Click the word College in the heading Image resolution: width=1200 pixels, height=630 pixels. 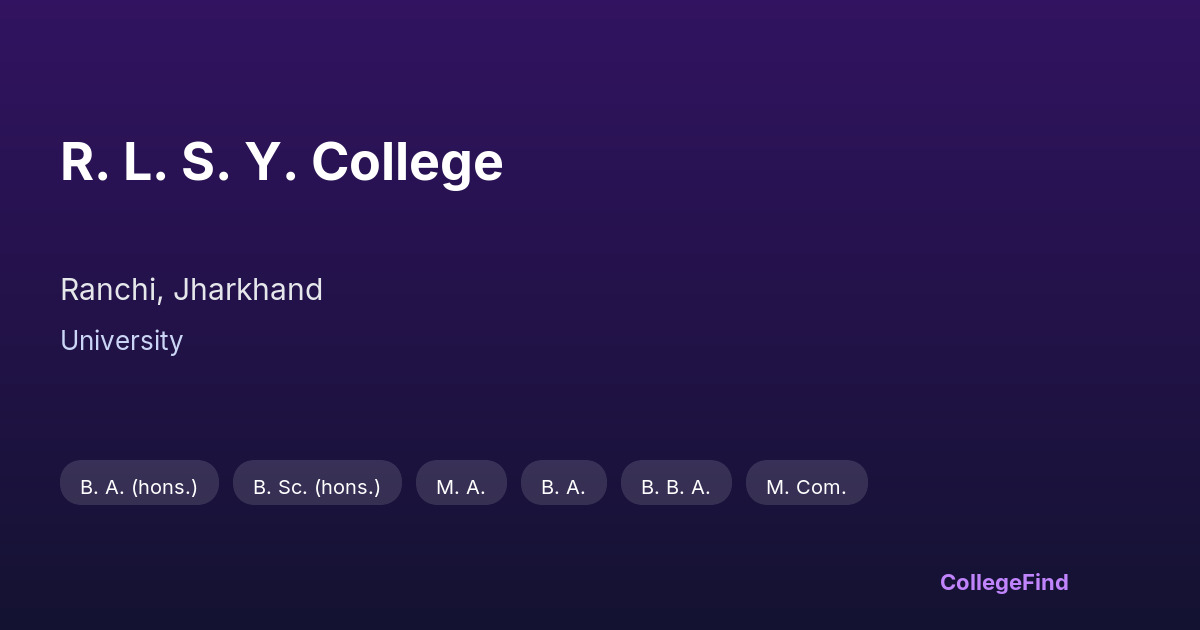pos(407,162)
